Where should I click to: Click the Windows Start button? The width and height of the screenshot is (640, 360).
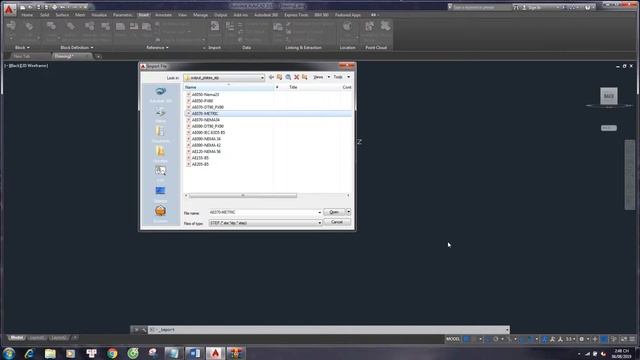[x=9, y=353]
